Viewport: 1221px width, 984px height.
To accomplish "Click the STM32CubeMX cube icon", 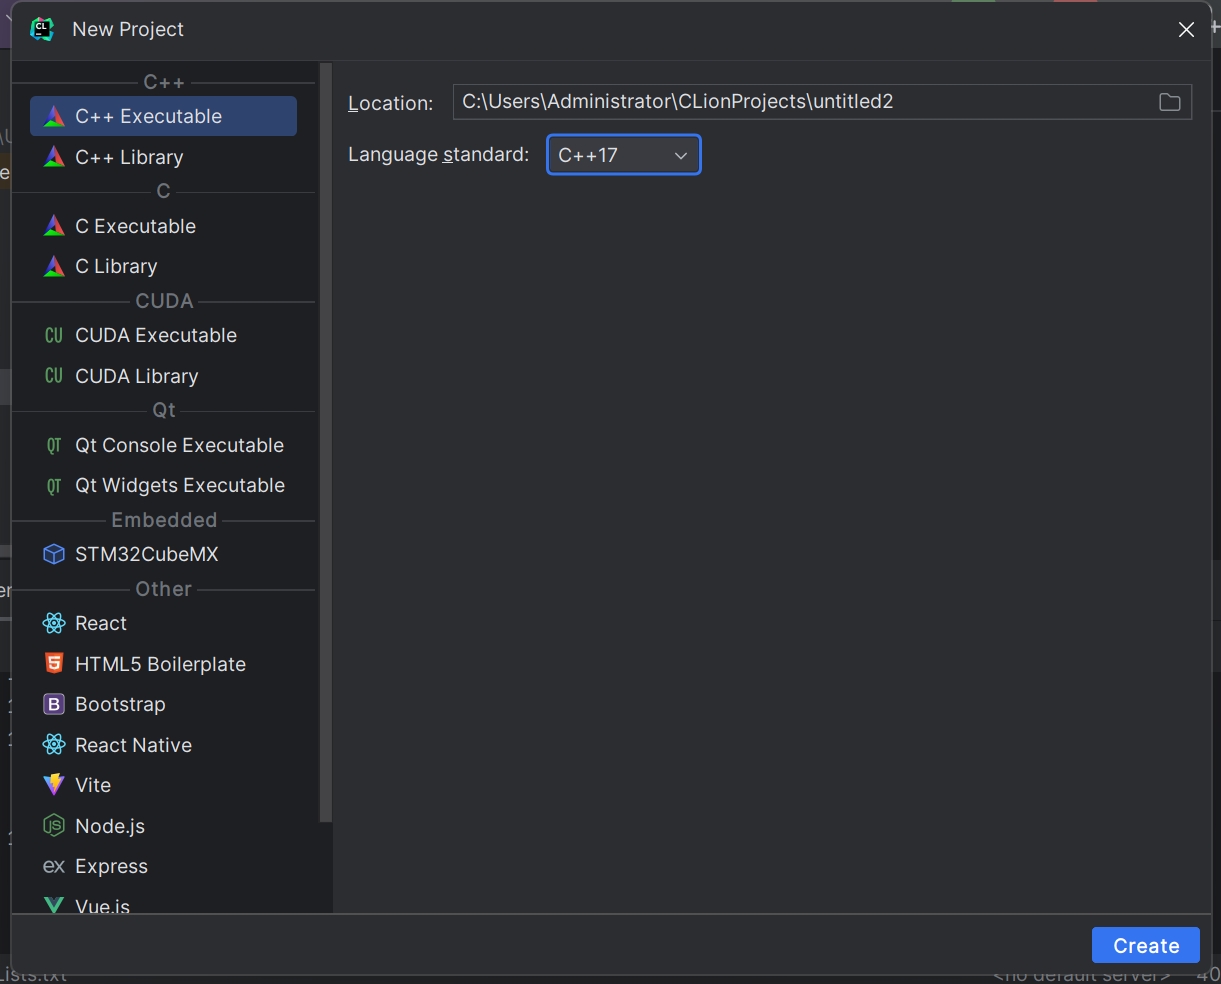I will pyautogui.click(x=54, y=554).
